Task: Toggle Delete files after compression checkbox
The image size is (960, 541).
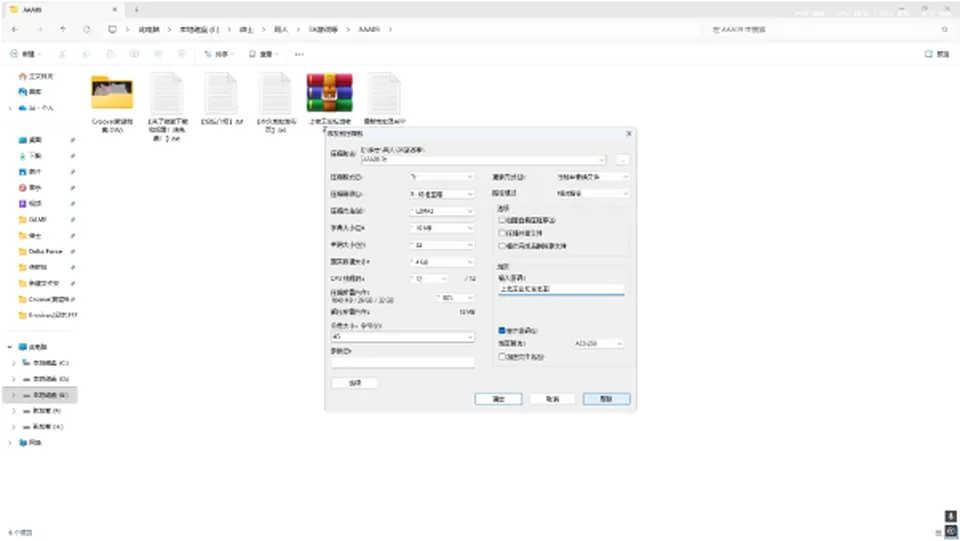Action: [502, 245]
